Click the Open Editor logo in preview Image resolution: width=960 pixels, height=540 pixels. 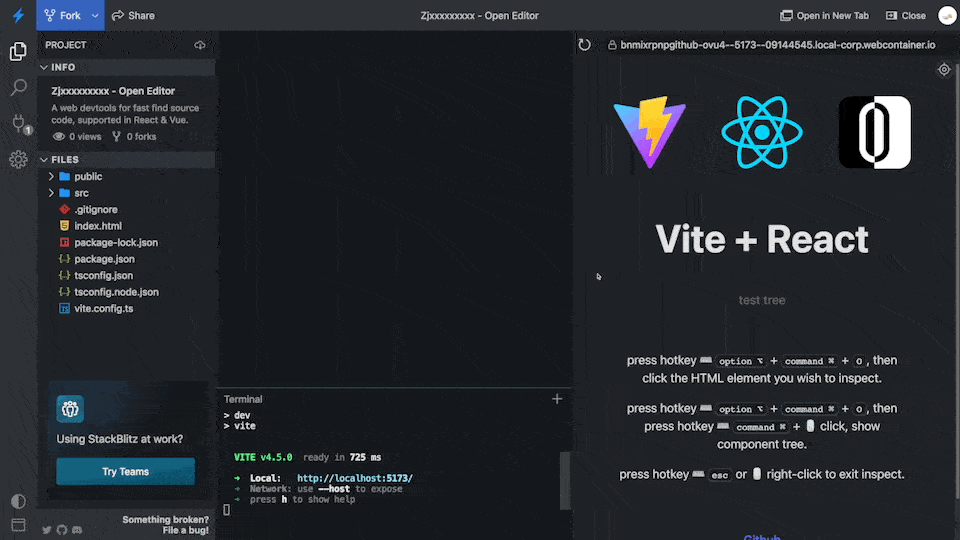(x=874, y=132)
